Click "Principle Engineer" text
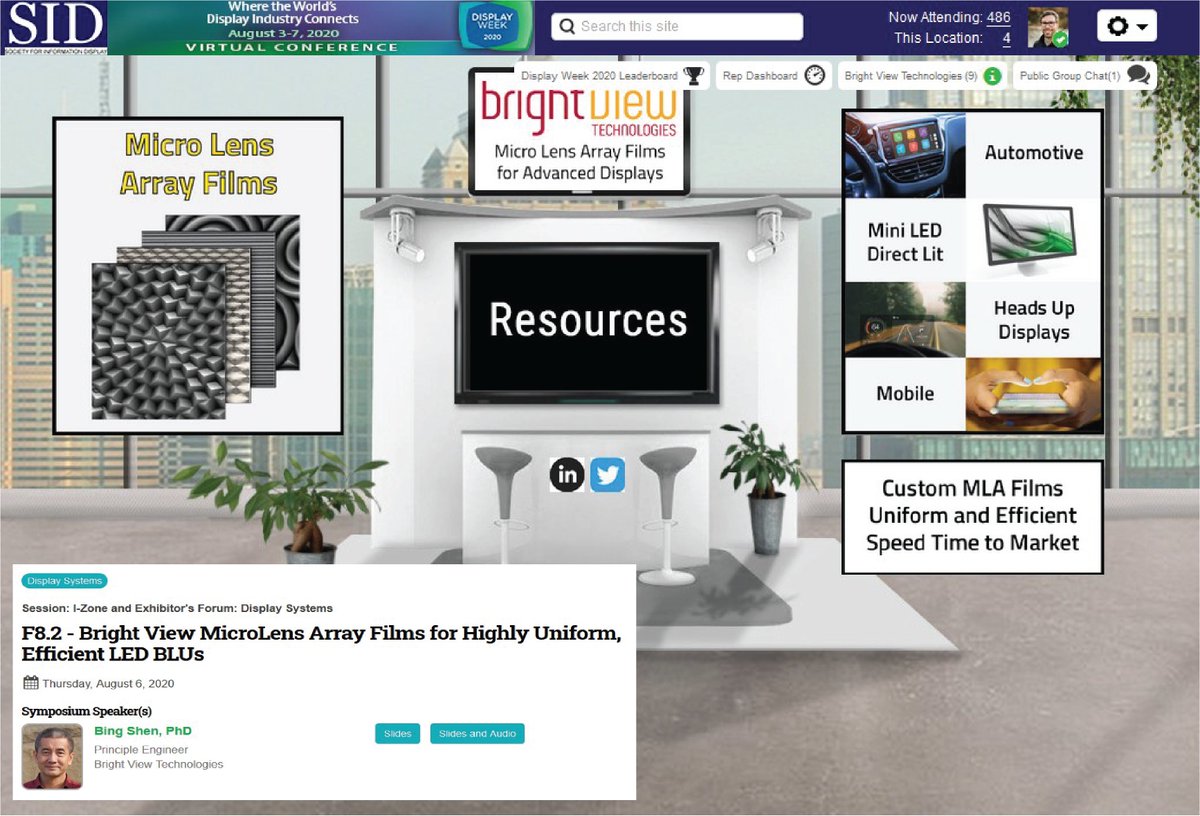The image size is (1200, 816). coord(141,750)
